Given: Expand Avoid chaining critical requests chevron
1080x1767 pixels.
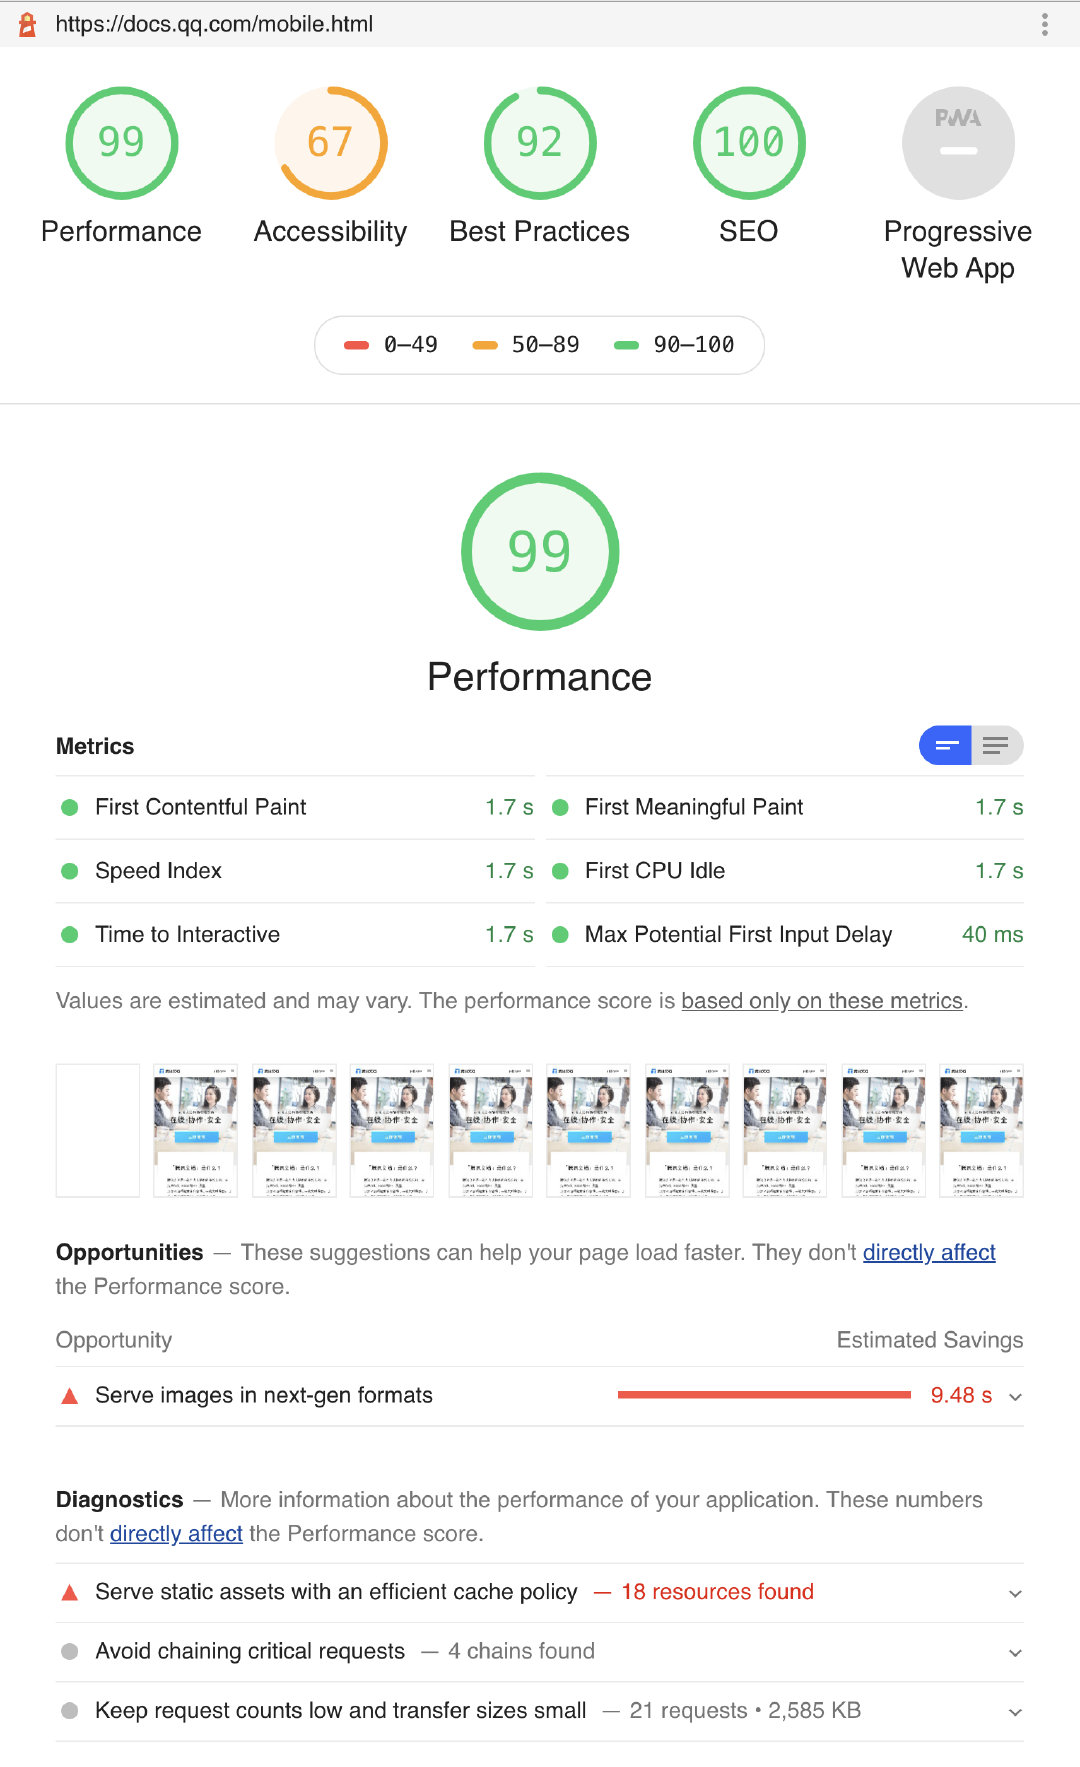Looking at the screenshot, I should (x=1015, y=1653).
